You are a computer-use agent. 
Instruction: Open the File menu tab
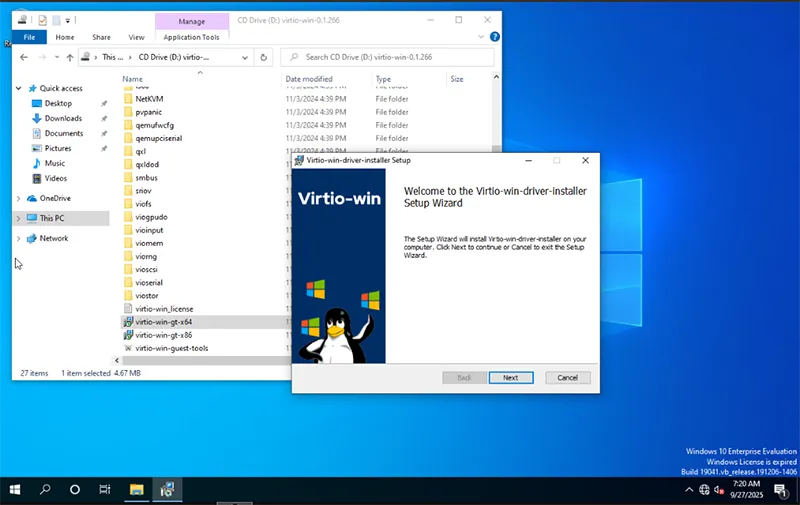(x=29, y=37)
